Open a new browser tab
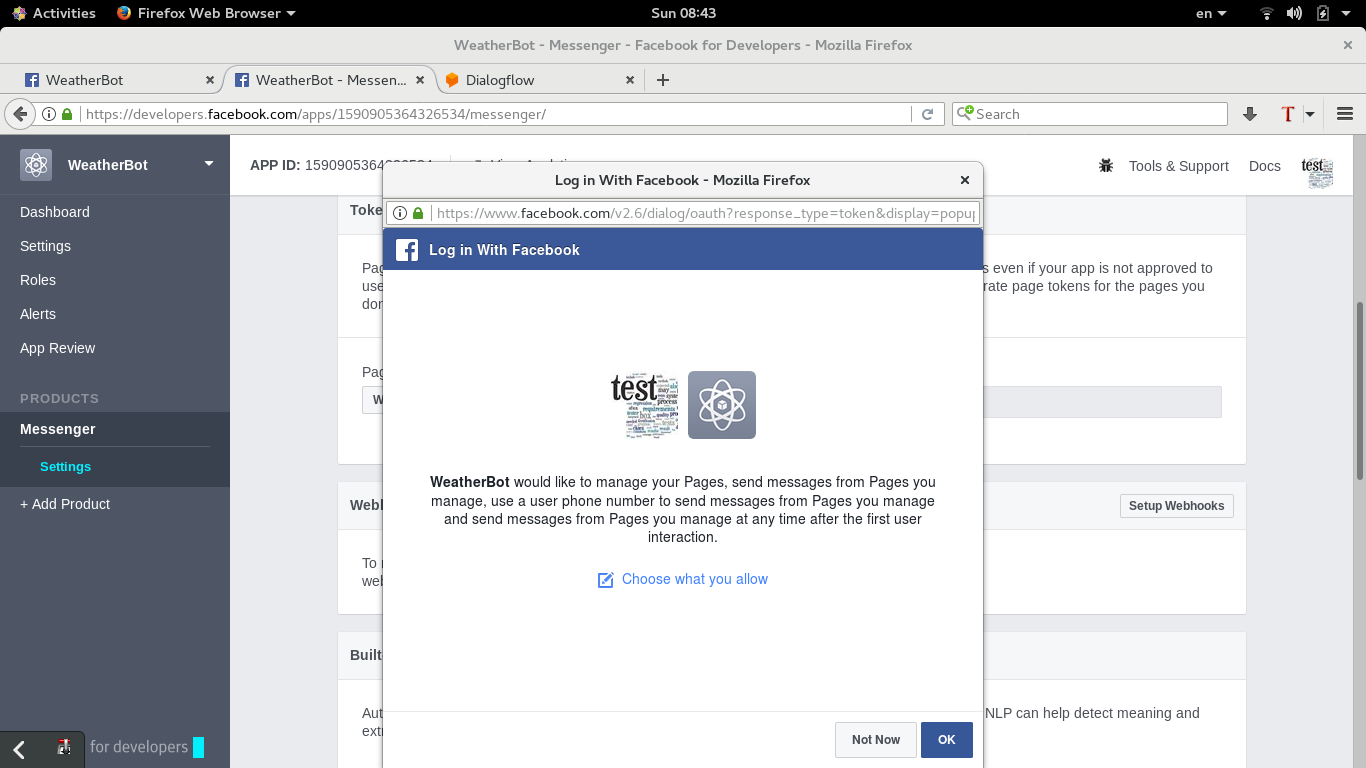This screenshot has width=1366, height=768. pos(662,80)
